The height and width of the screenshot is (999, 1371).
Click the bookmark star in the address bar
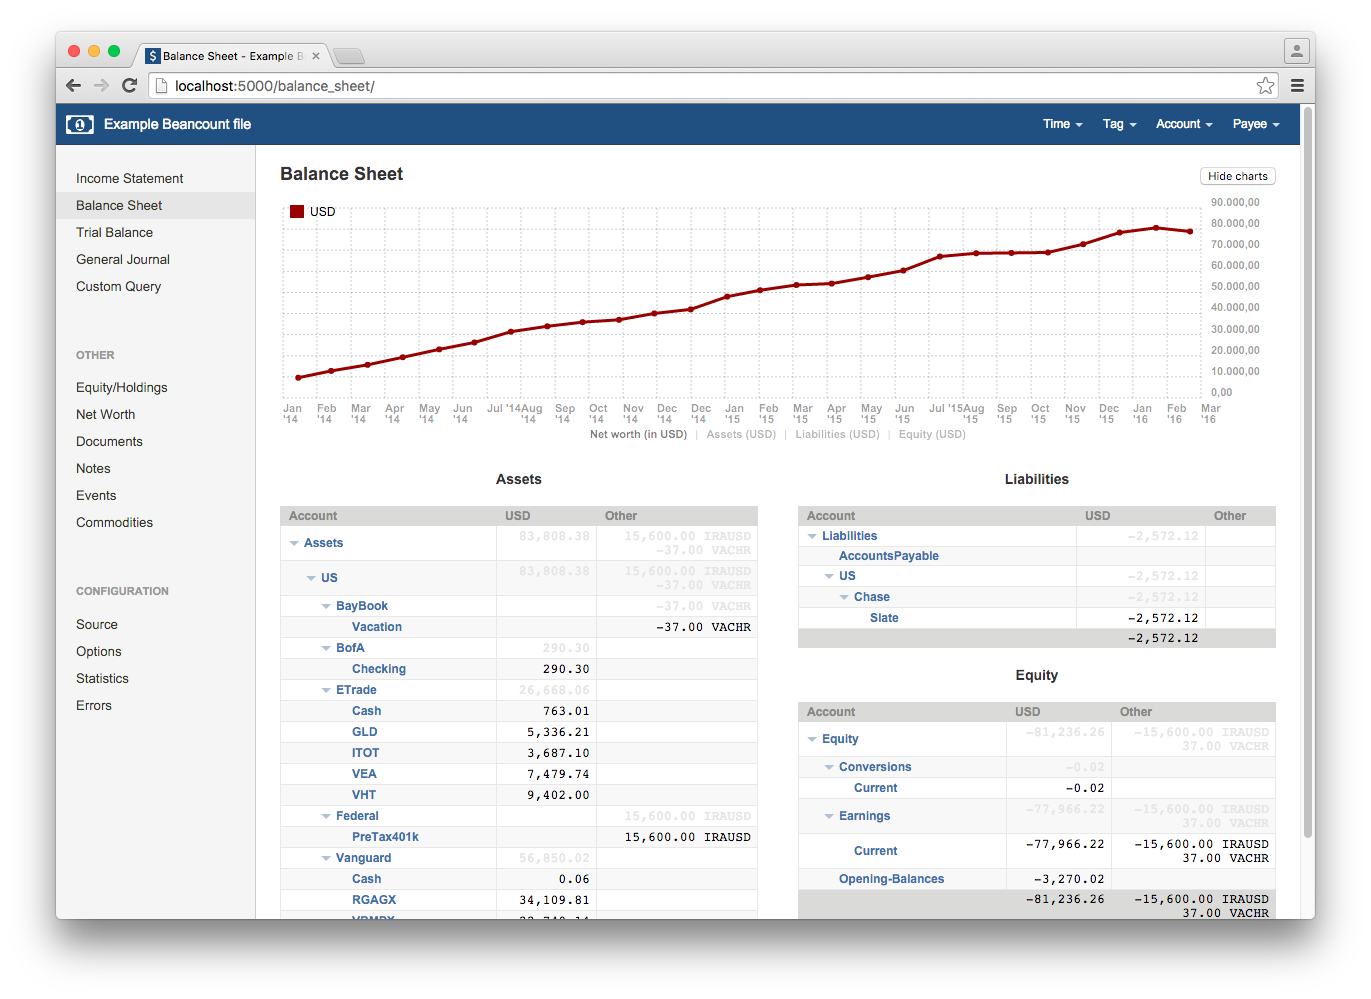[x=1265, y=86]
